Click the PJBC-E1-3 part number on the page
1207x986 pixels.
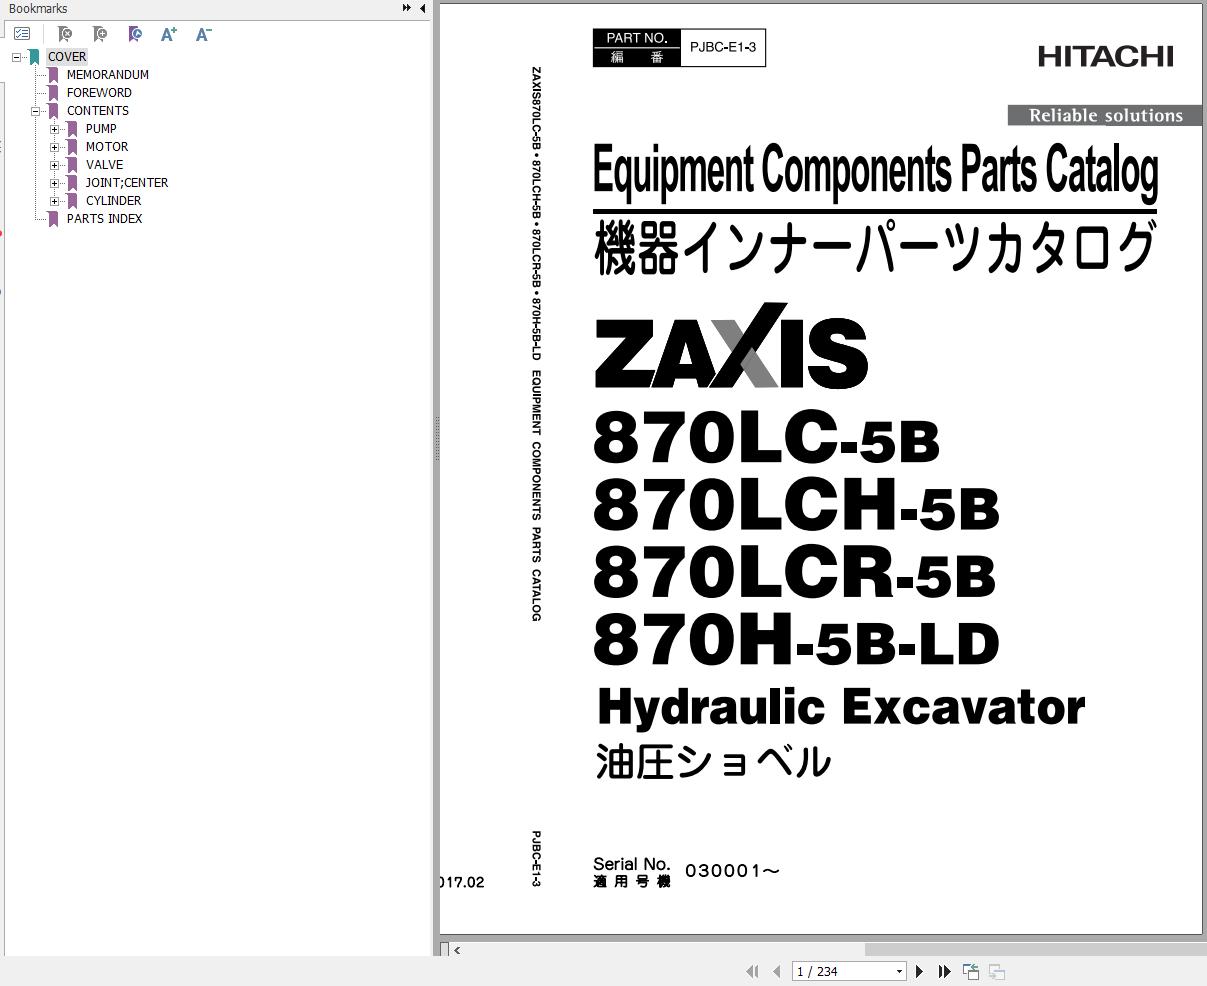[723, 47]
